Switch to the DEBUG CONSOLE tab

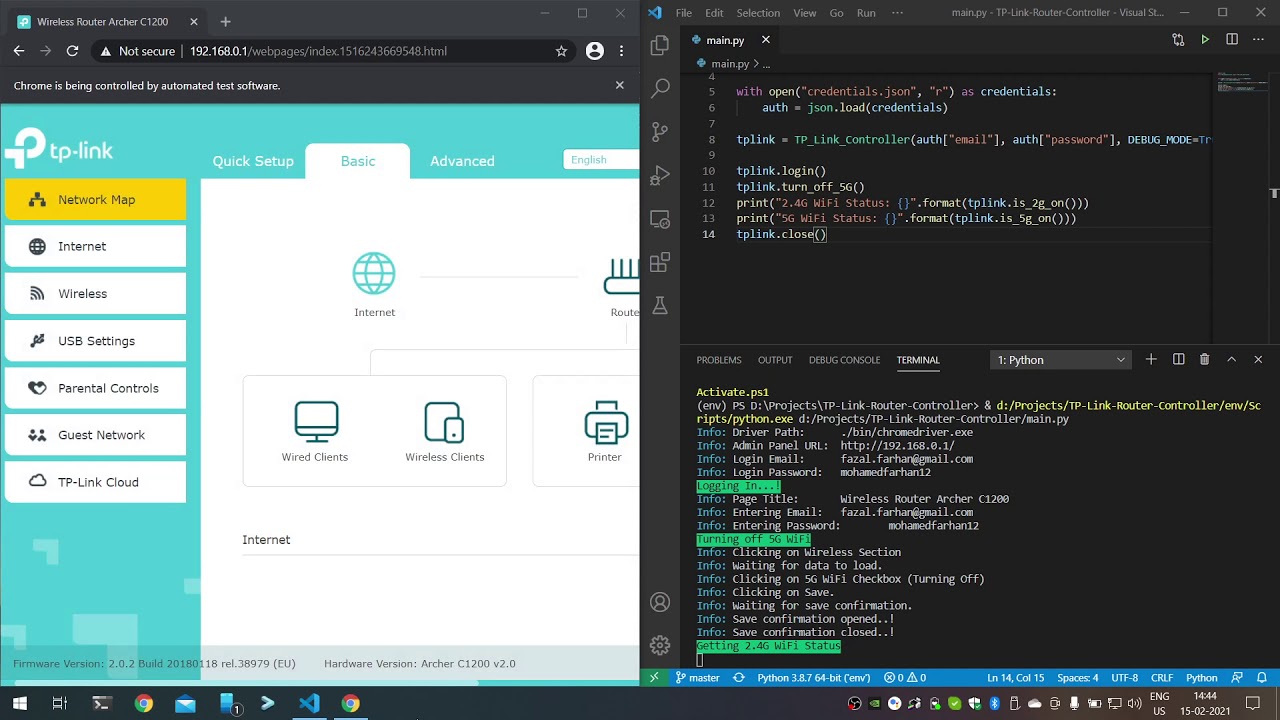pos(844,360)
